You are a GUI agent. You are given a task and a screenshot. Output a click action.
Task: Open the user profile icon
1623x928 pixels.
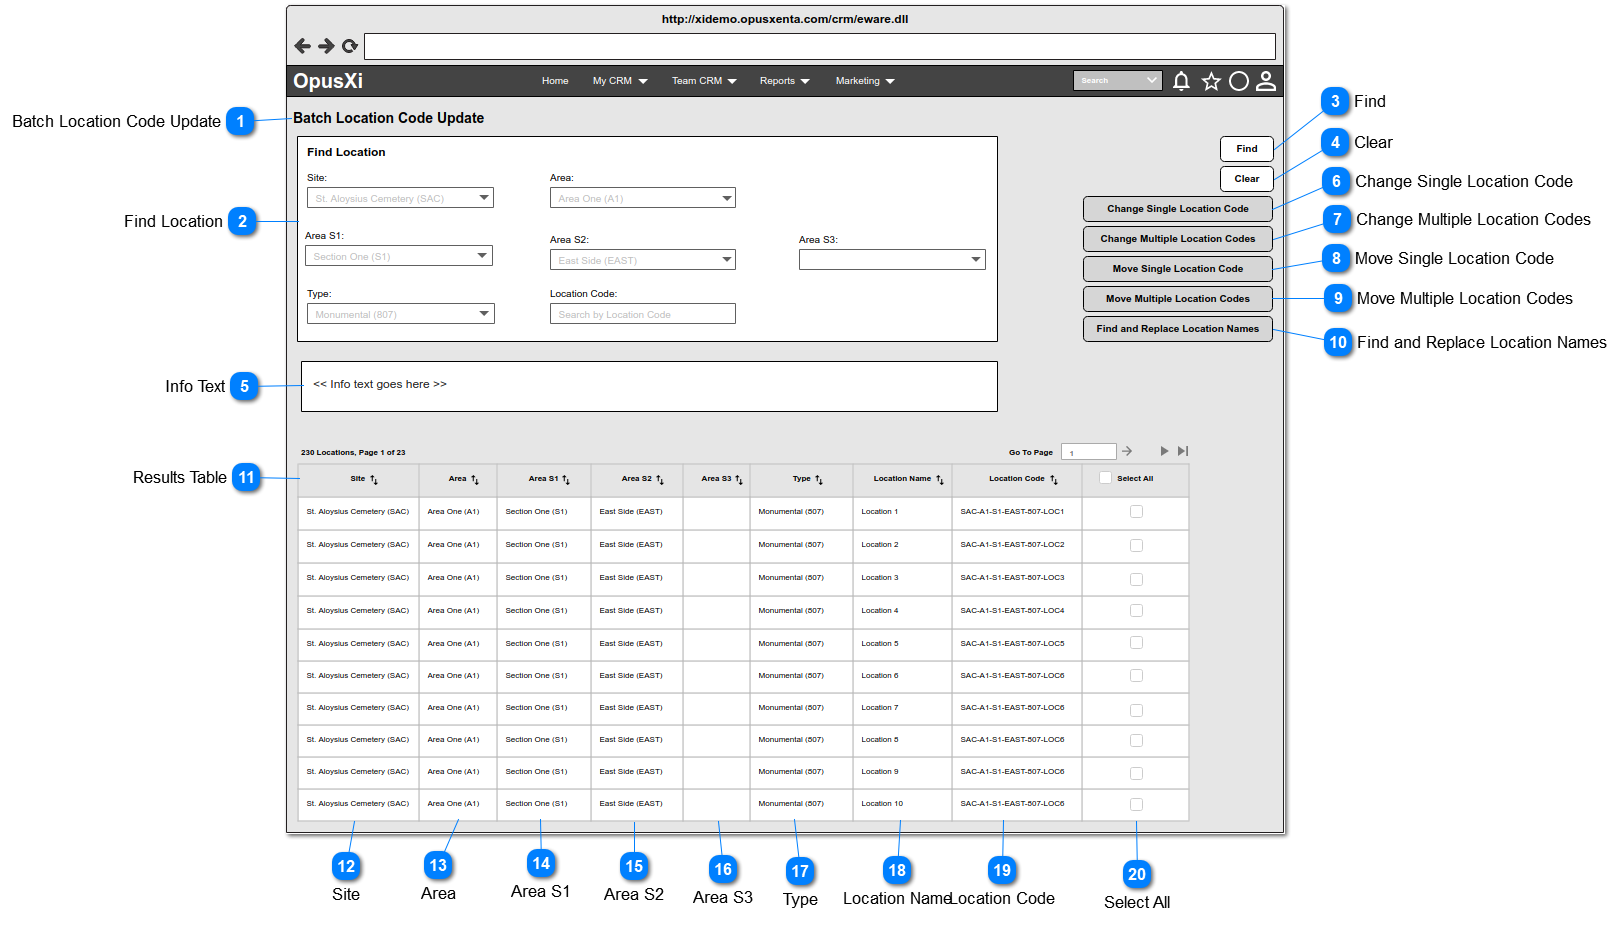point(1266,81)
